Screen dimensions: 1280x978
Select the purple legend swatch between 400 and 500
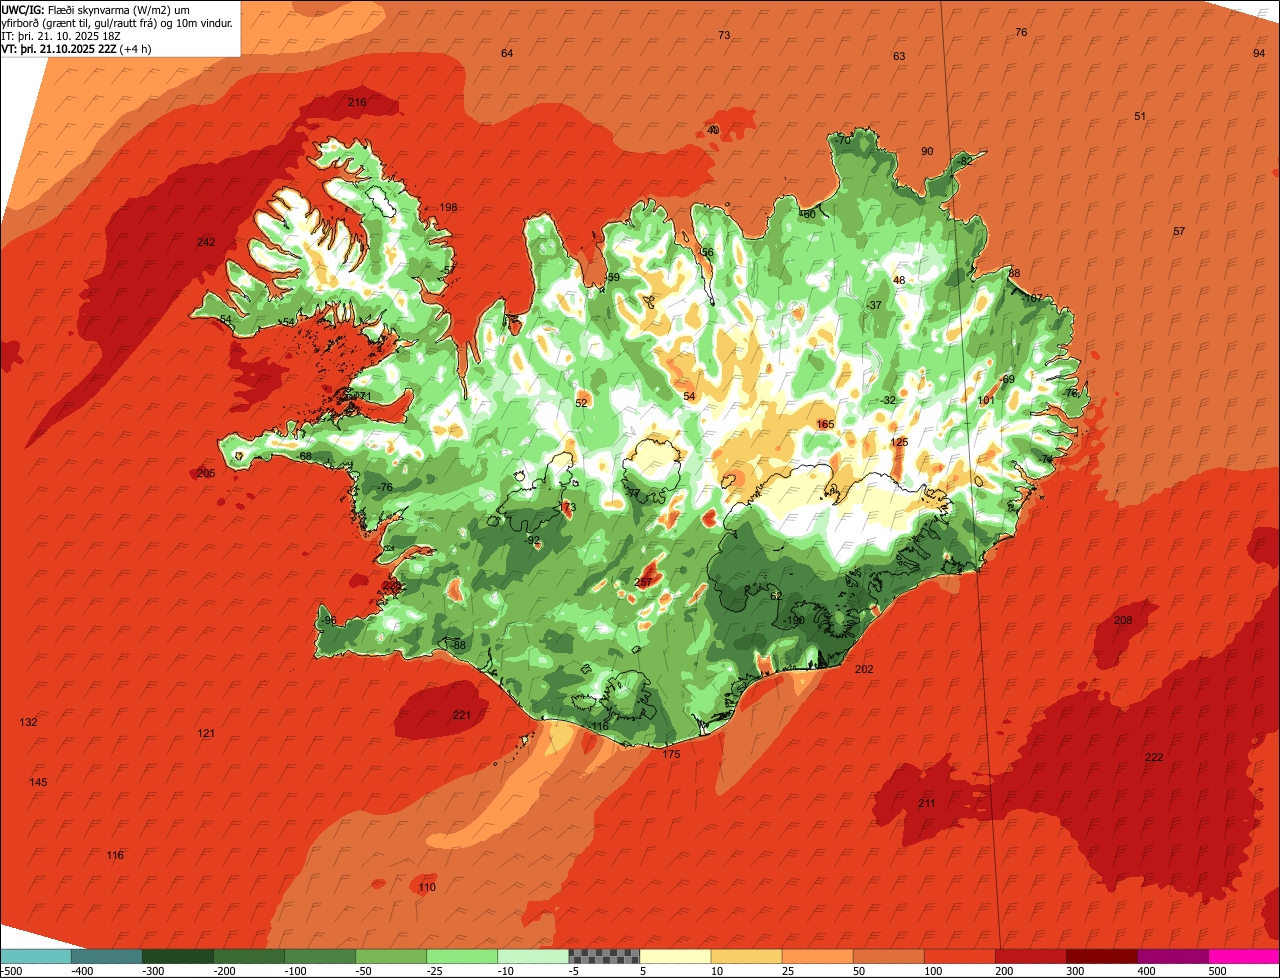(x=1173, y=956)
